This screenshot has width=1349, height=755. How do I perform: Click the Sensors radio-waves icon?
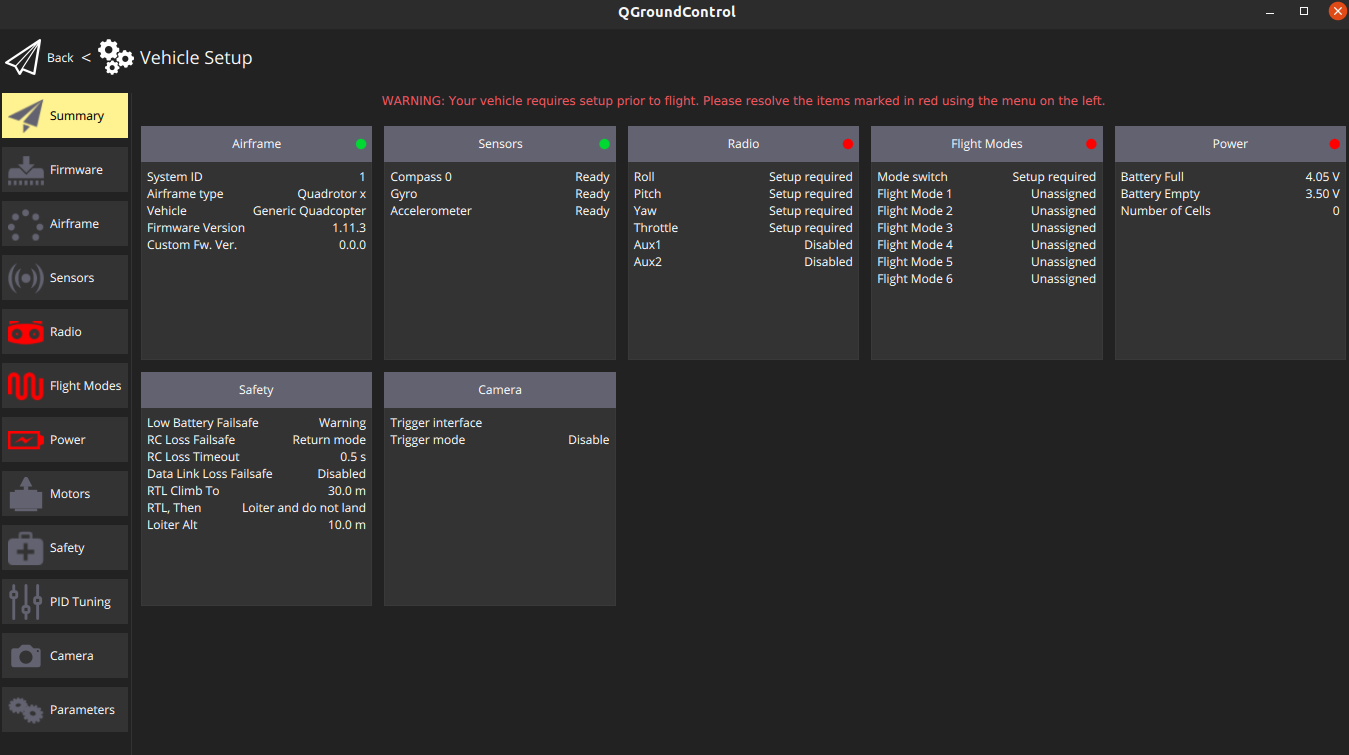(25, 278)
